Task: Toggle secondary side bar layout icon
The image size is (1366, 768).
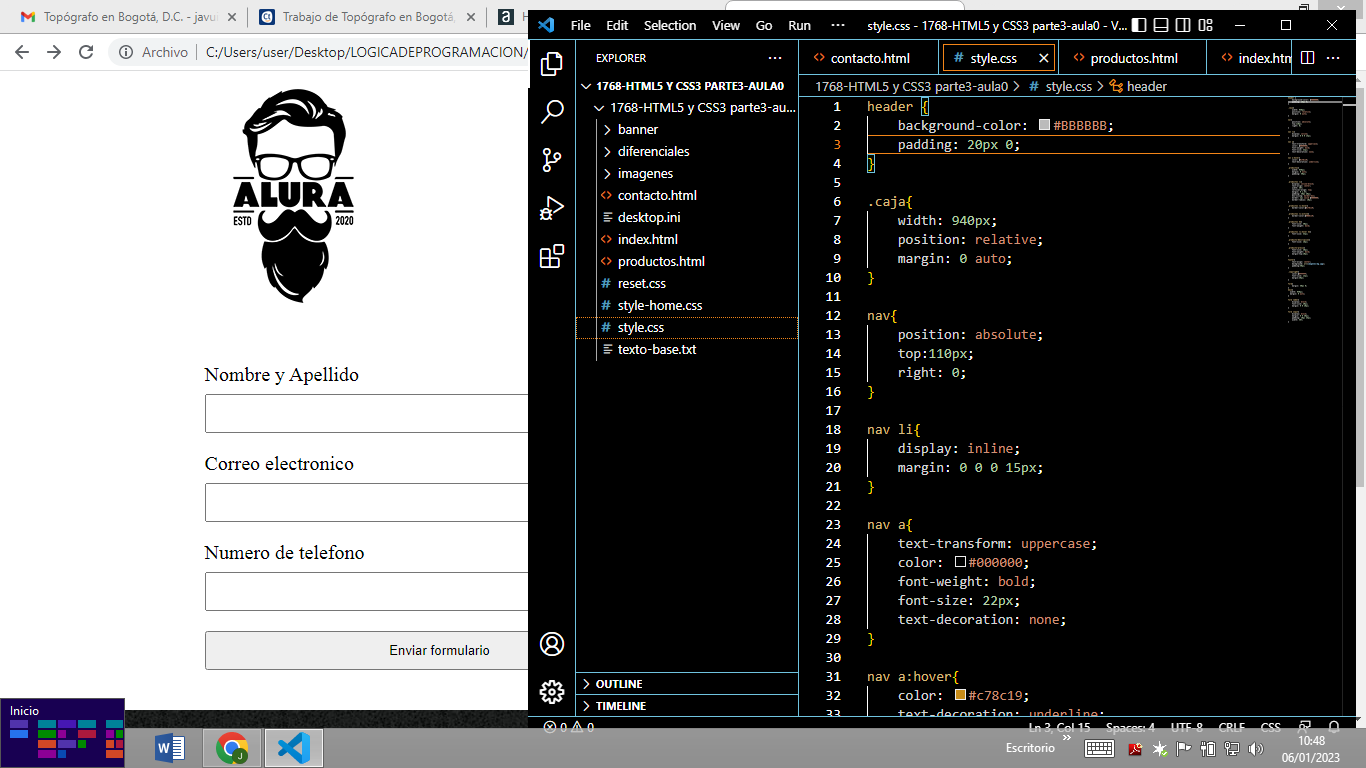Action: coord(1183,25)
